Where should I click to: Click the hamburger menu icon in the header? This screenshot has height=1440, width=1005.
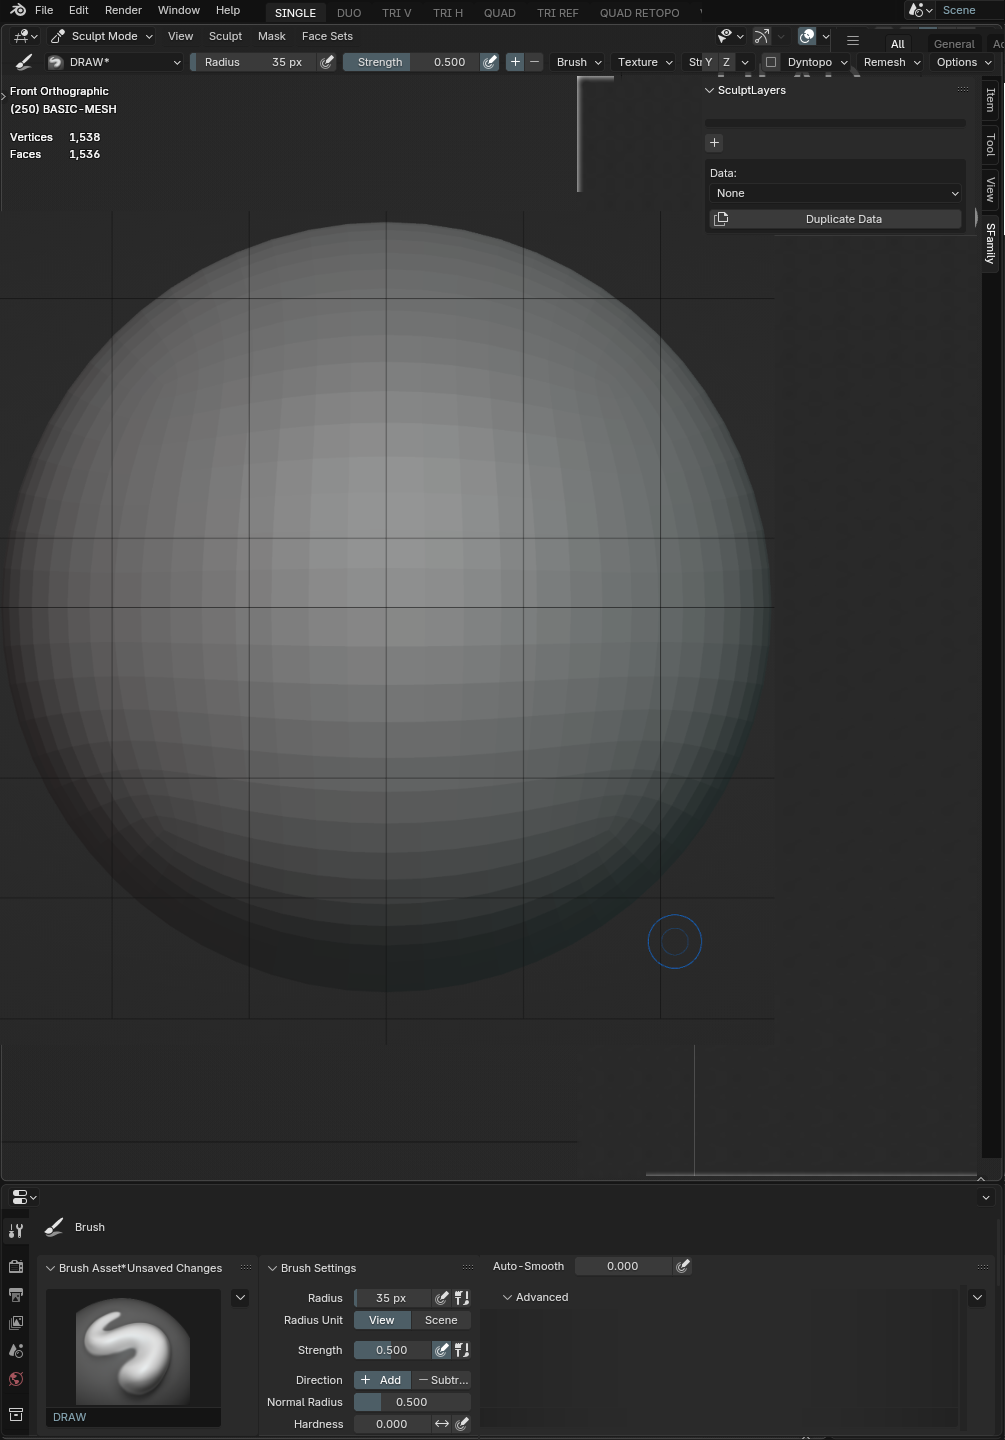[853, 41]
